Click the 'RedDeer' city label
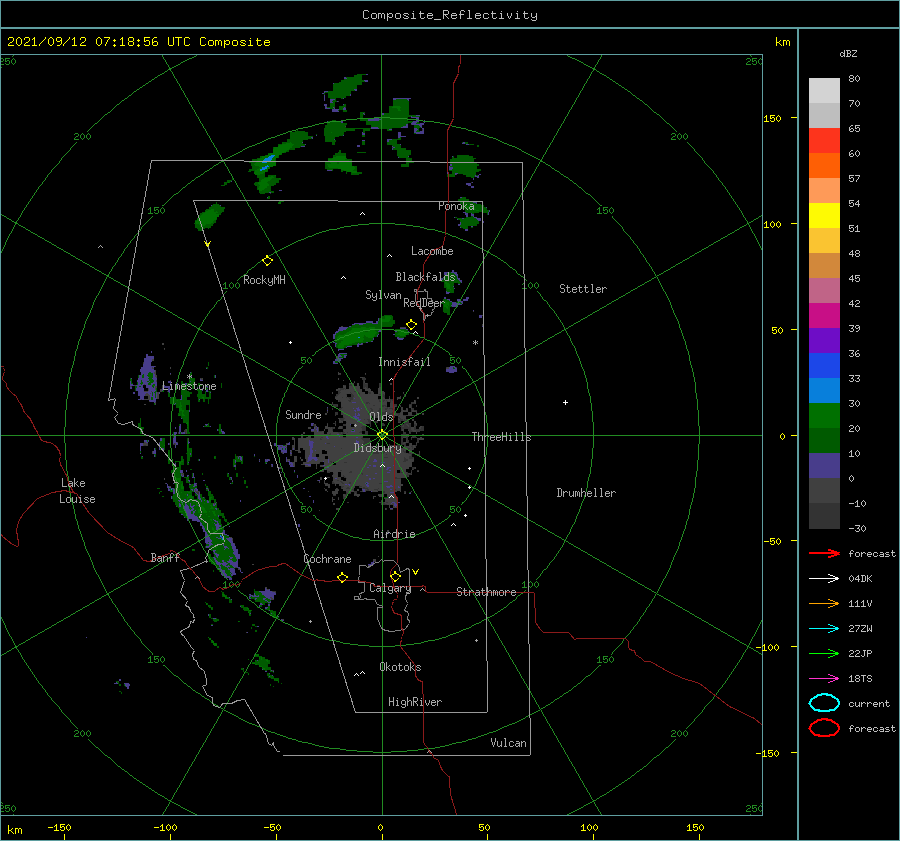 point(424,303)
